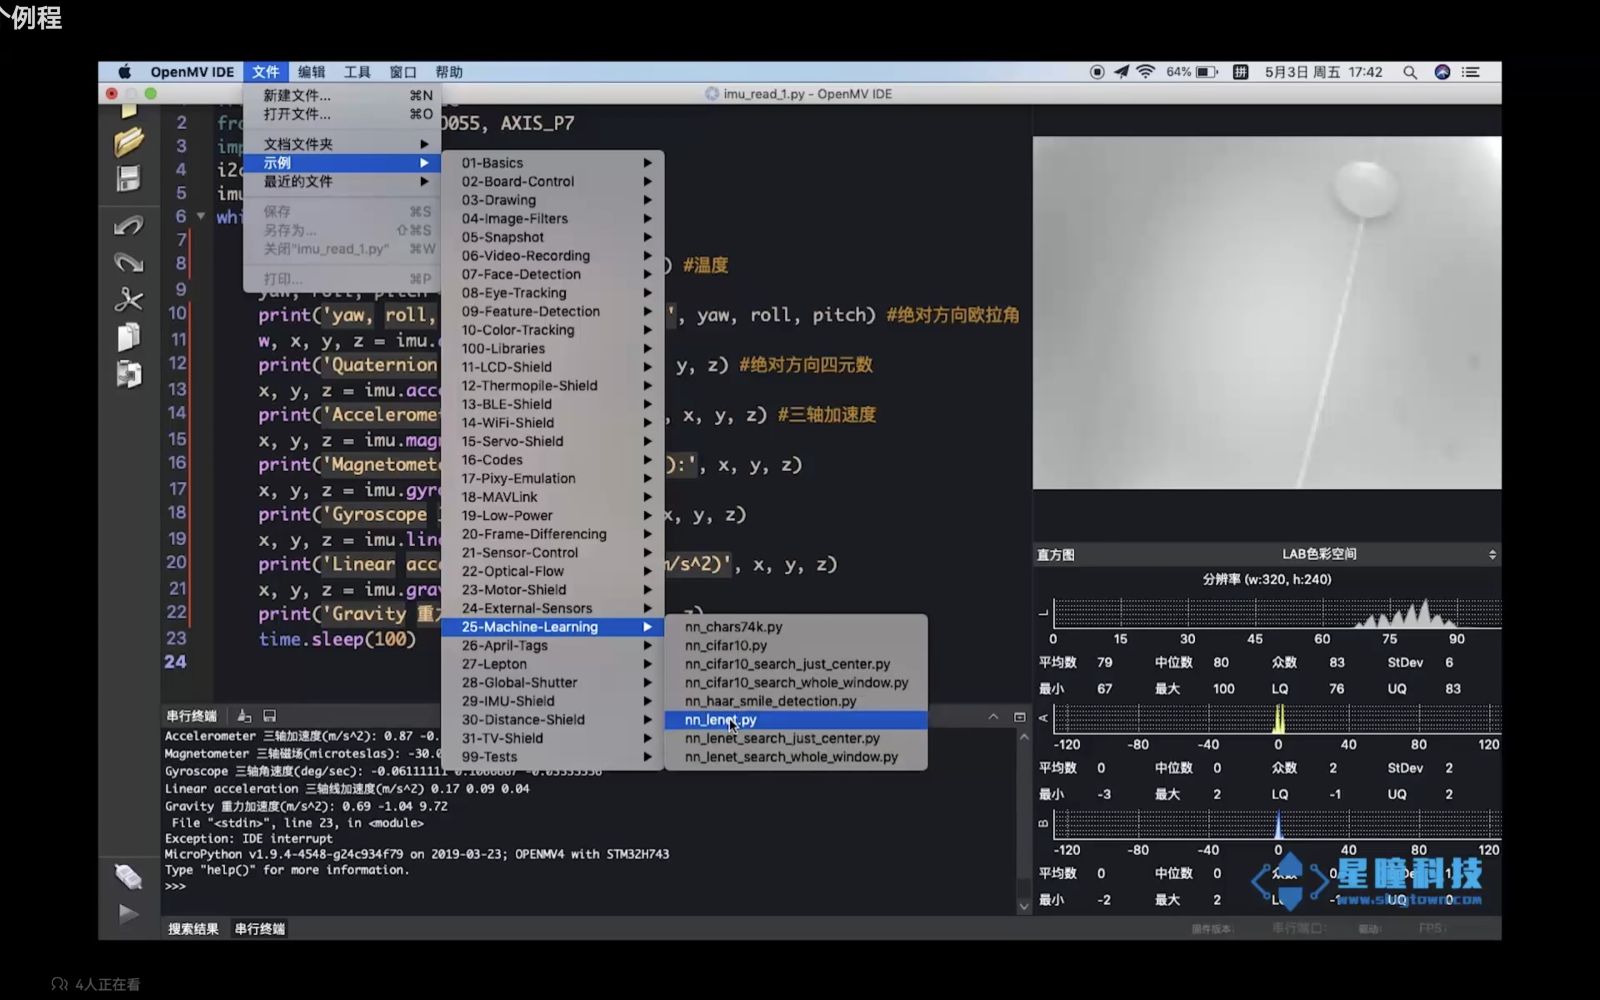1600x1000 pixels.
Task: Switch to the 搜索结果 tab
Action: tap(193, 929)
